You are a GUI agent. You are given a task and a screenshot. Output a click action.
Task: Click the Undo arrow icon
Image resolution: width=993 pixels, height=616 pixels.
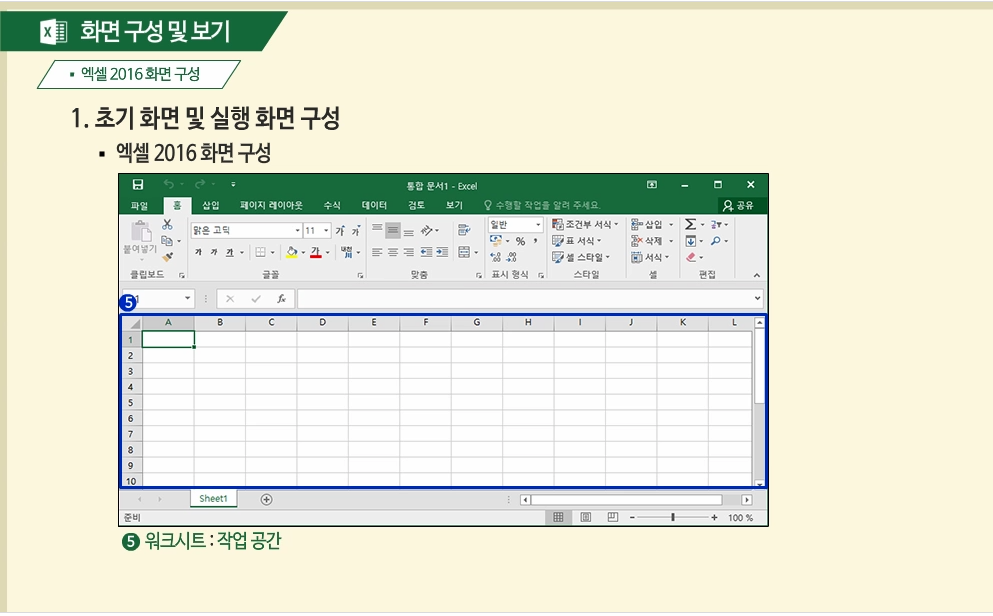(168, 184)
